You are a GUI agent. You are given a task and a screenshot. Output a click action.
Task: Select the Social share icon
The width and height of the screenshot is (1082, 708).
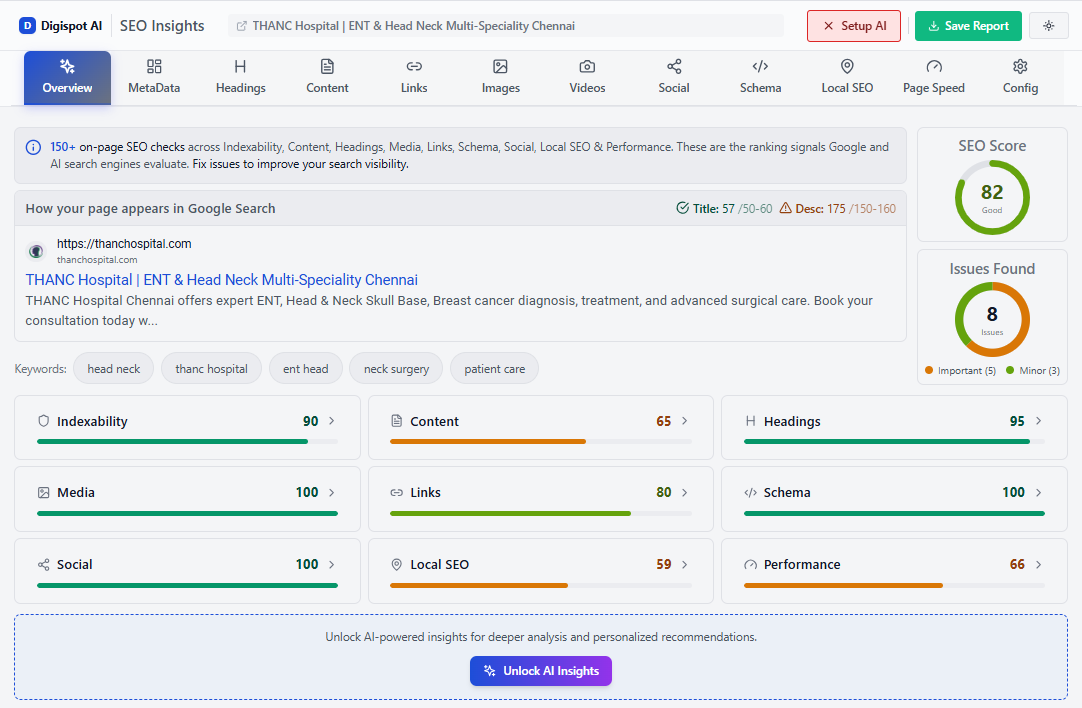pyautogui.click(x=673, y=67)
